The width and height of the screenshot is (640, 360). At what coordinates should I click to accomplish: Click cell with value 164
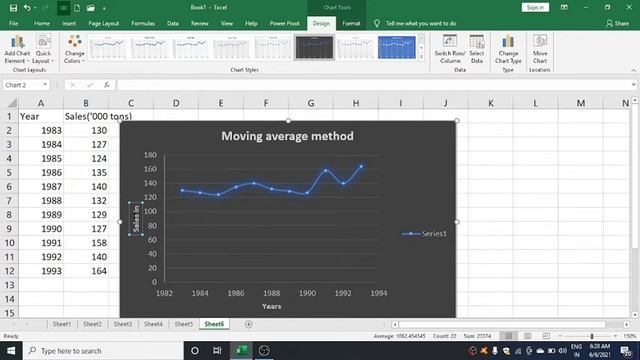[86, 271]
